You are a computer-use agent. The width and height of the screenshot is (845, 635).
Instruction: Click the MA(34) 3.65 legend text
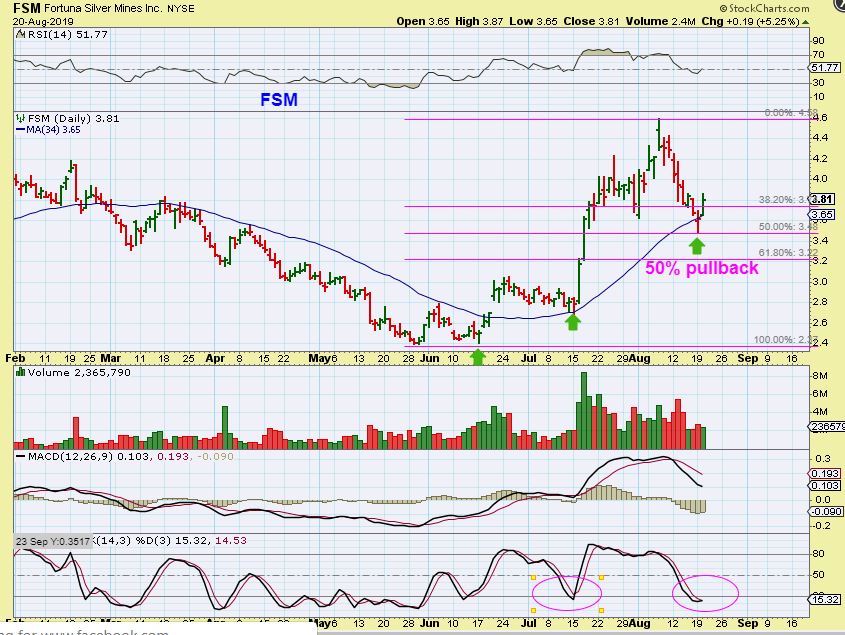tap(53, 130)
